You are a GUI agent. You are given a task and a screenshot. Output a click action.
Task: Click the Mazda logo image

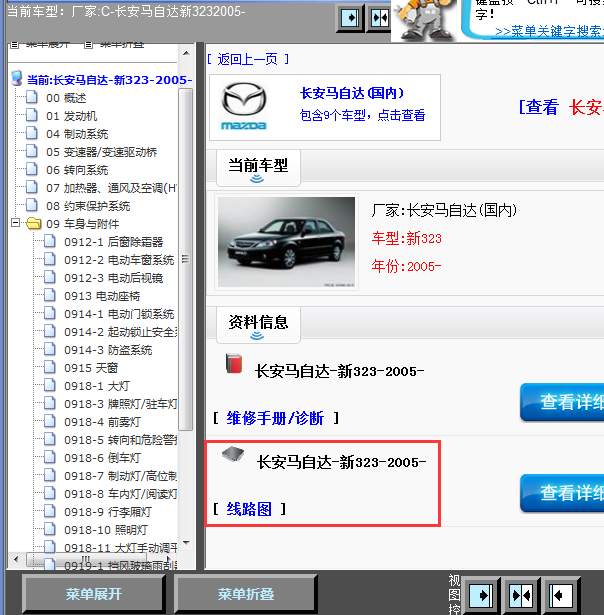click(x=244, y=106)
